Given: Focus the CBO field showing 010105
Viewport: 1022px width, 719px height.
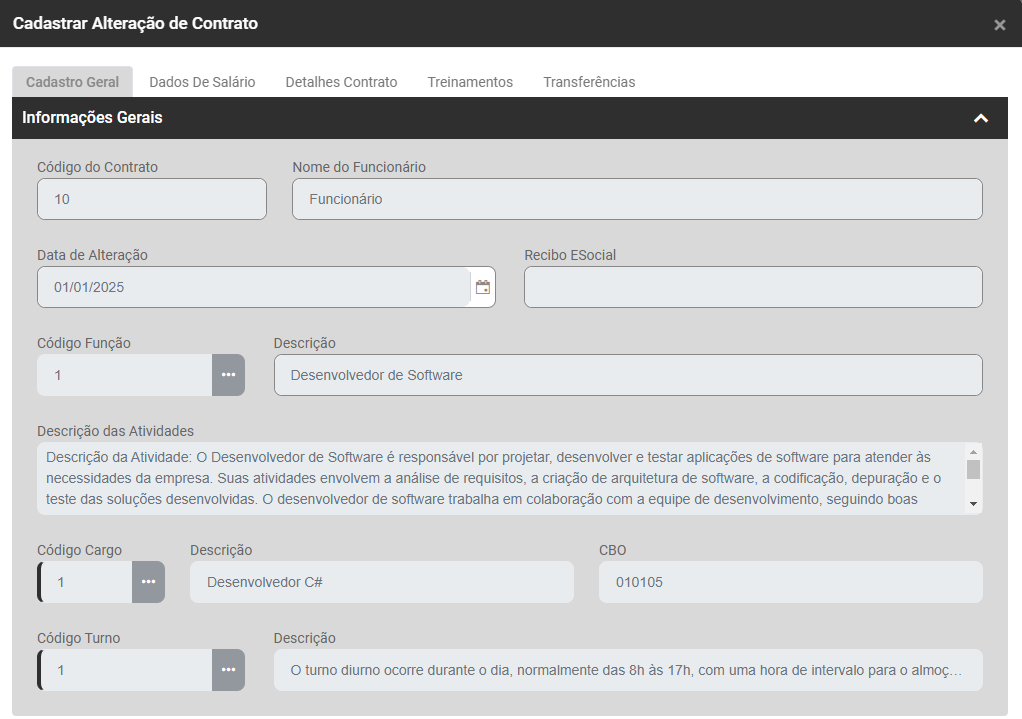Looking at the screenshot, I should [x=790, y=582].
